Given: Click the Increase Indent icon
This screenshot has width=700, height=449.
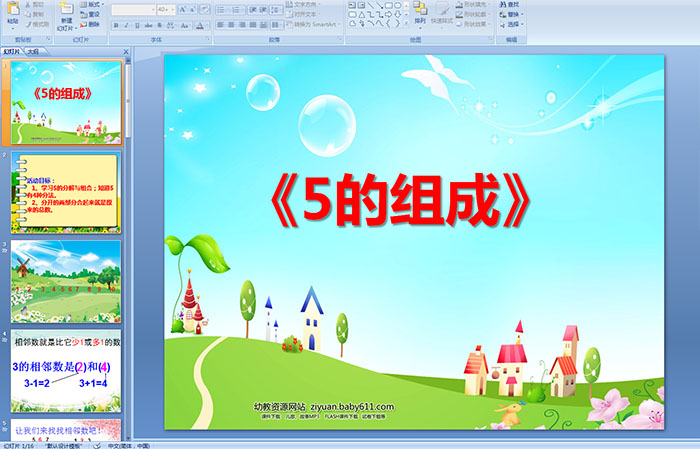Looking at the screenshot, I should point(263,9).
